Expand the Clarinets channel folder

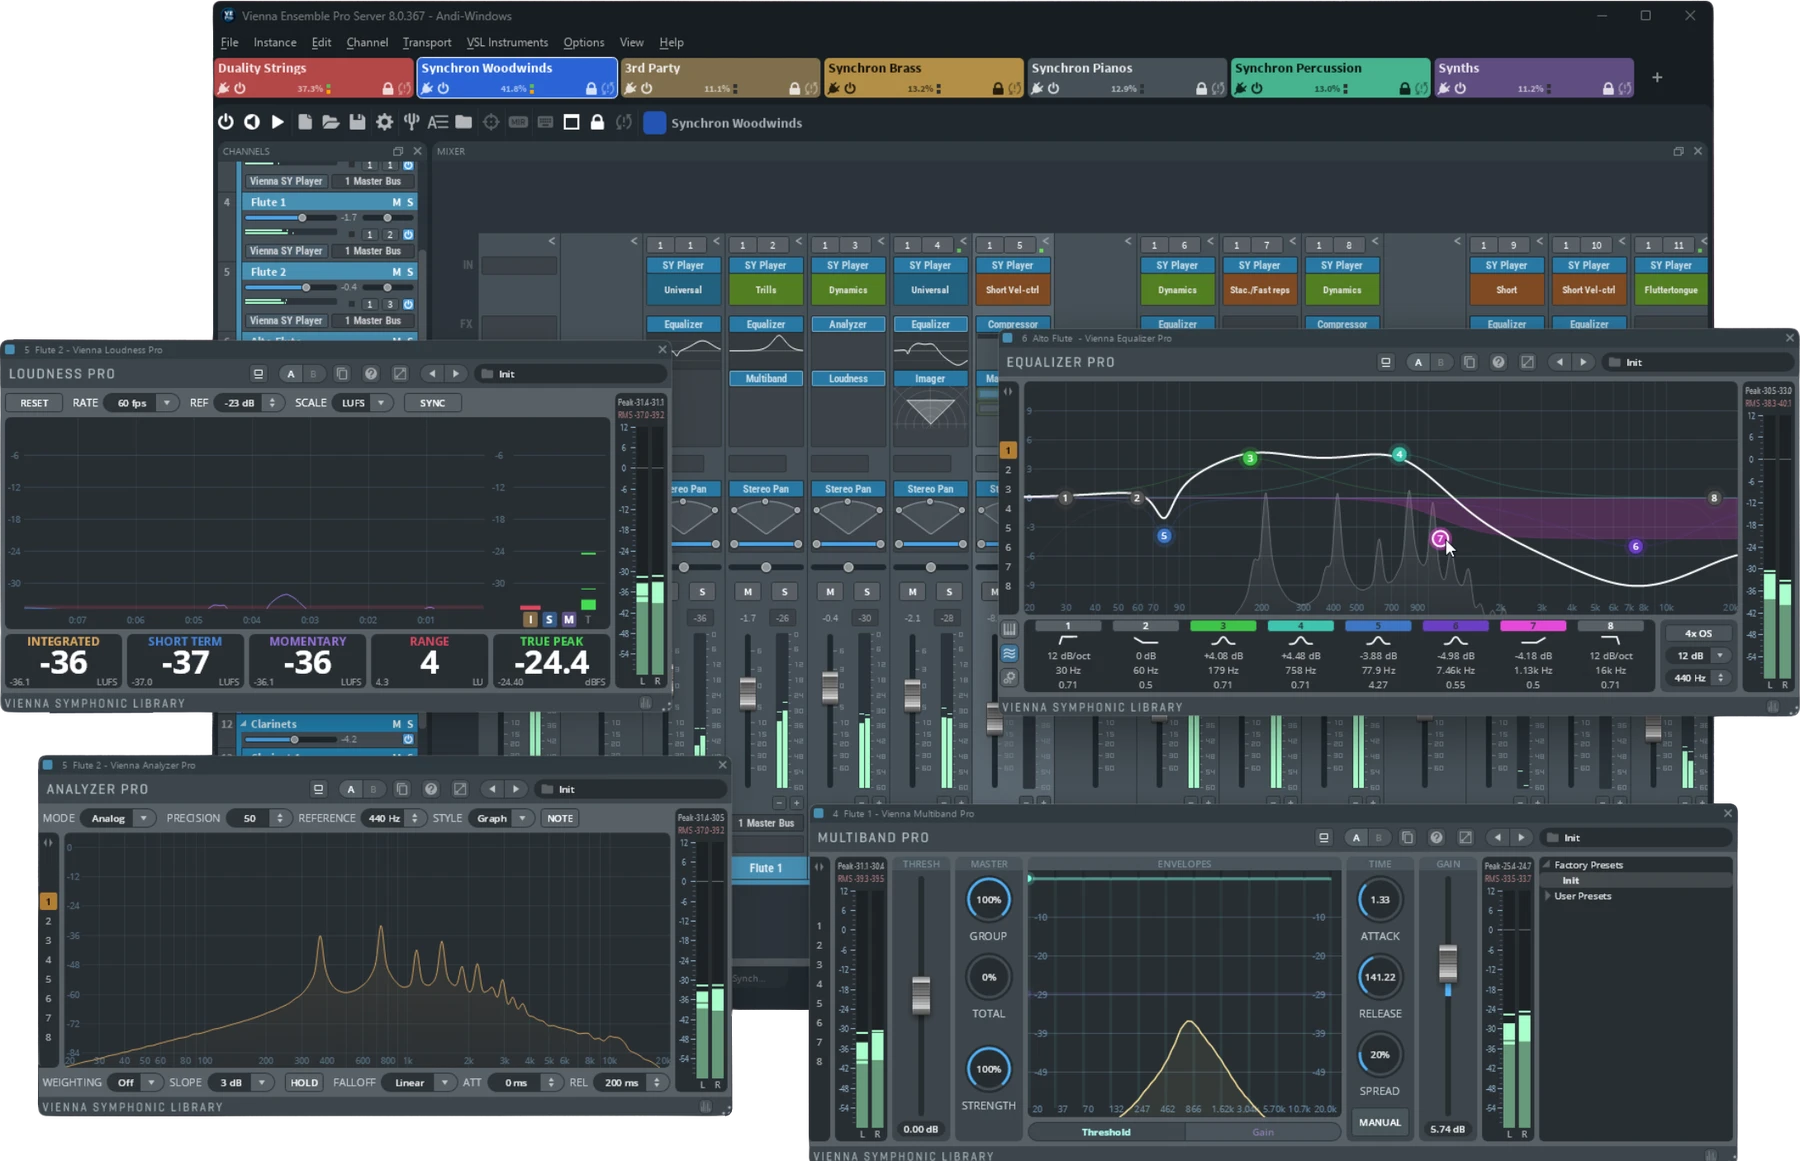tap(243, 724)
